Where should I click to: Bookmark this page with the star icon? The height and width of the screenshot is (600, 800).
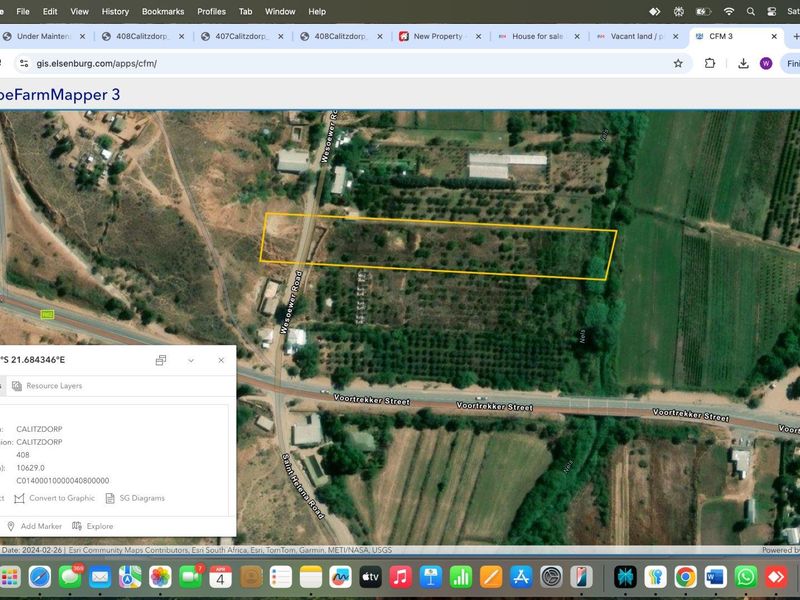point(677,61)
